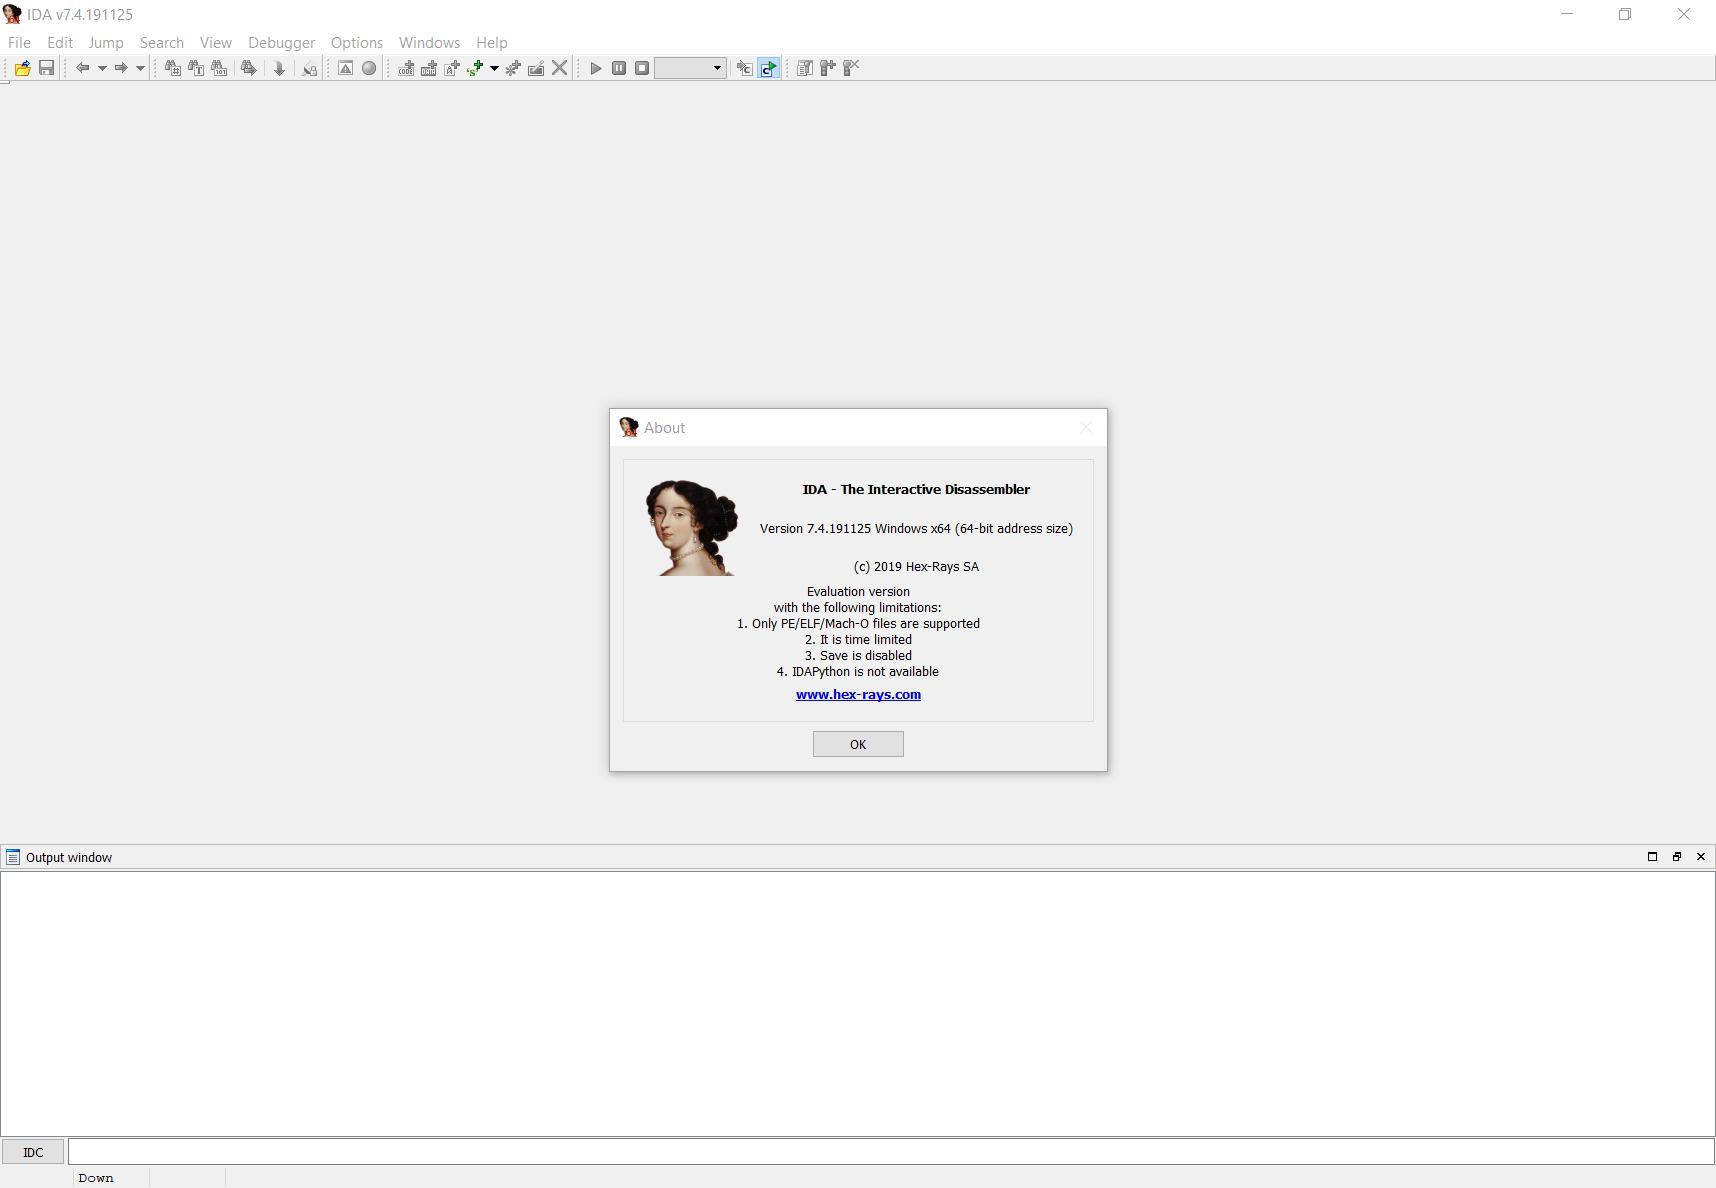Click the IDA lady portrait image
1716x1188 pixels.
pos(692,527)
